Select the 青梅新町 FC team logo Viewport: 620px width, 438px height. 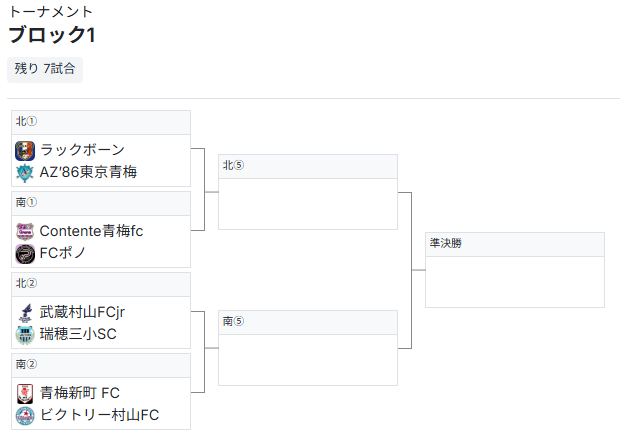[x=25, y=394]
